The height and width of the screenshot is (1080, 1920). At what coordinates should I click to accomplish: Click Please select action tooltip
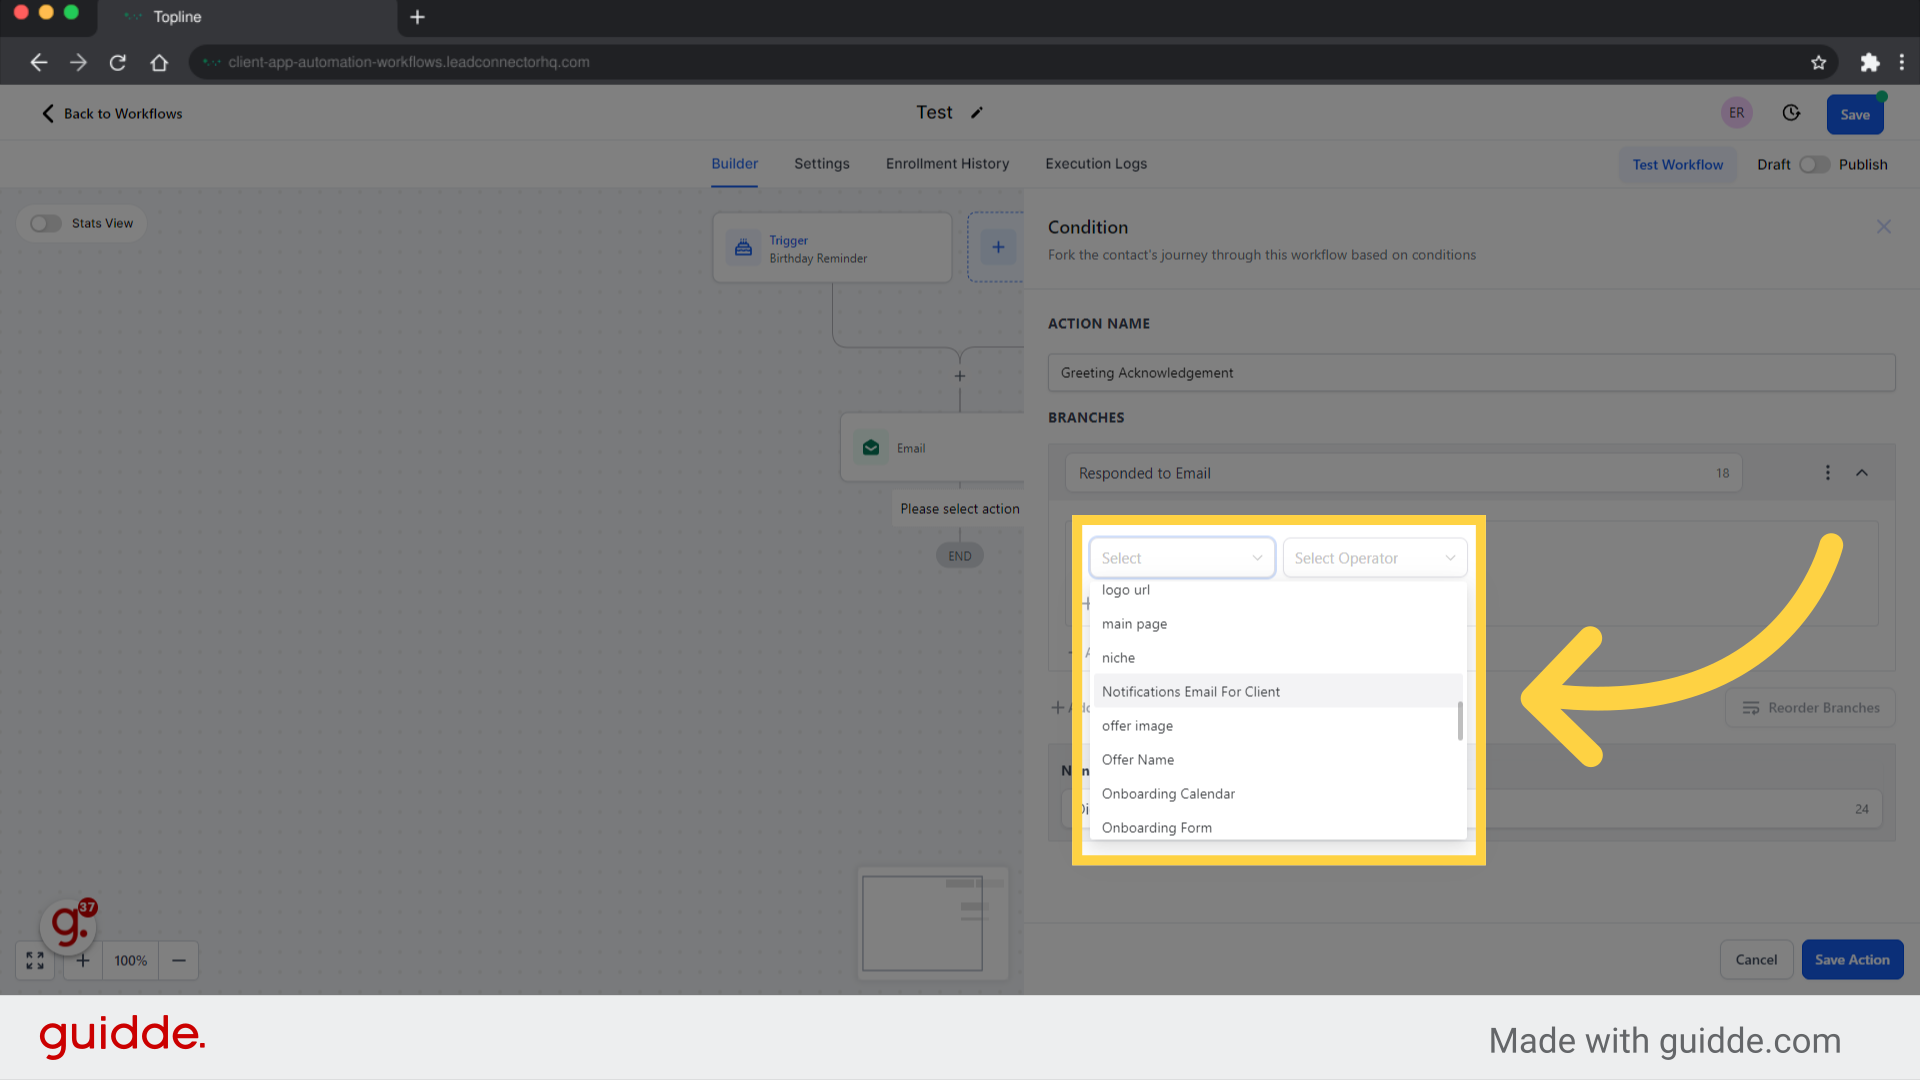(x=960, y=509)
